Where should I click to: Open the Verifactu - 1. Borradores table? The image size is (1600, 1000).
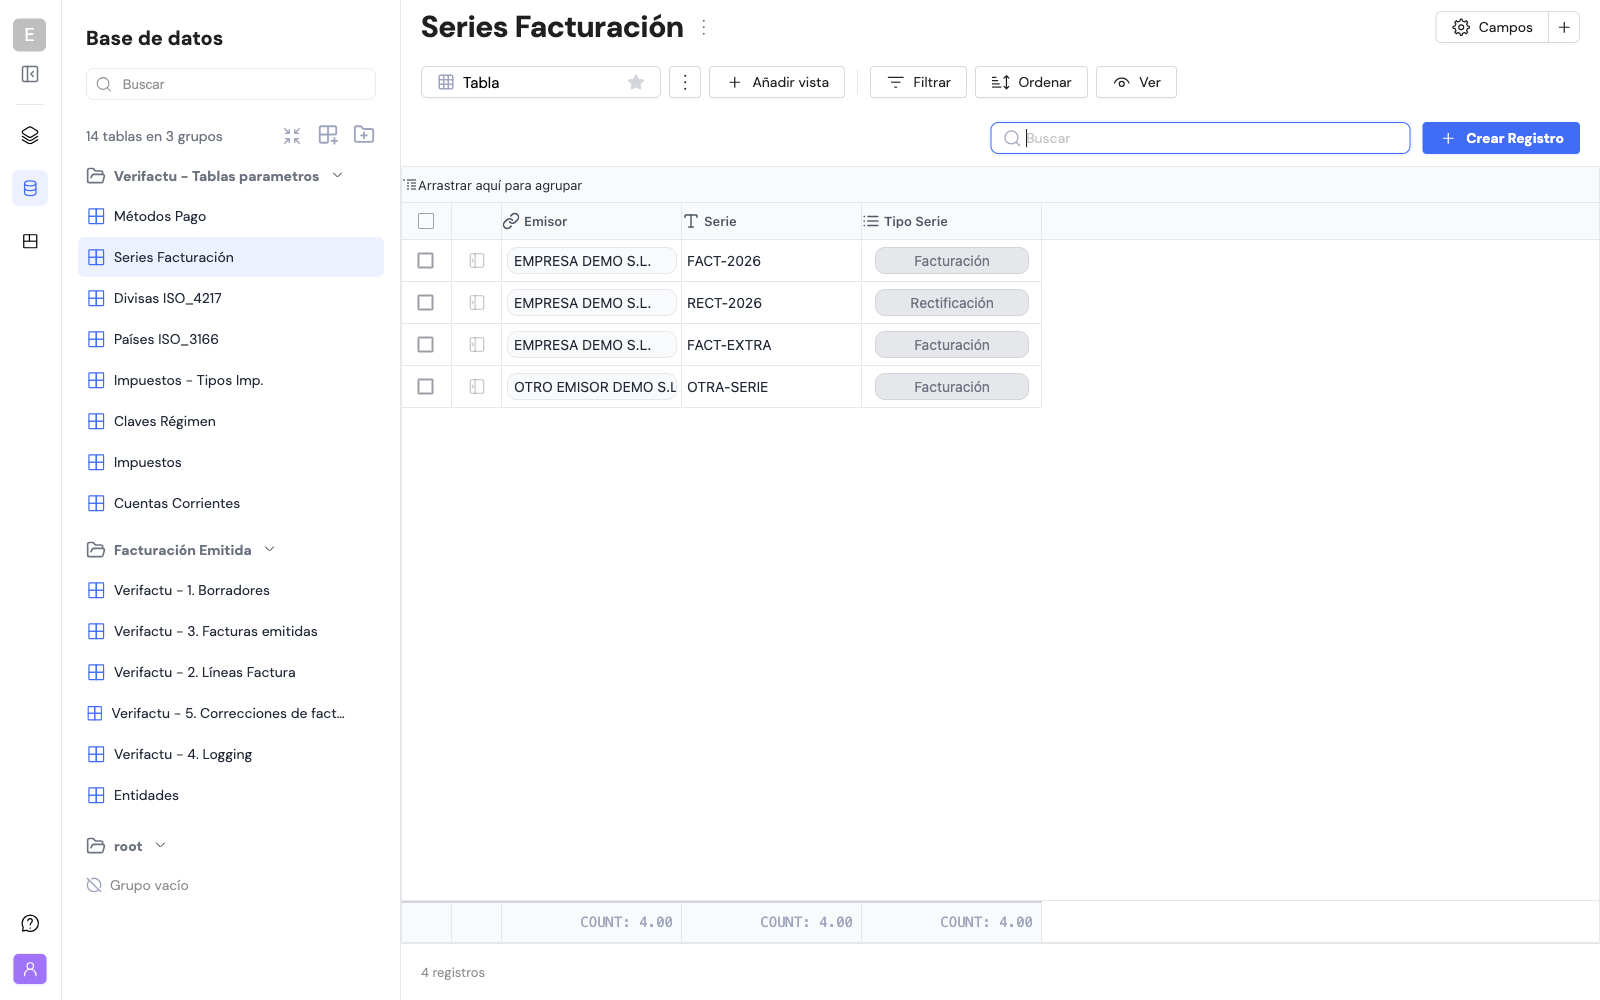pos(231,590)
